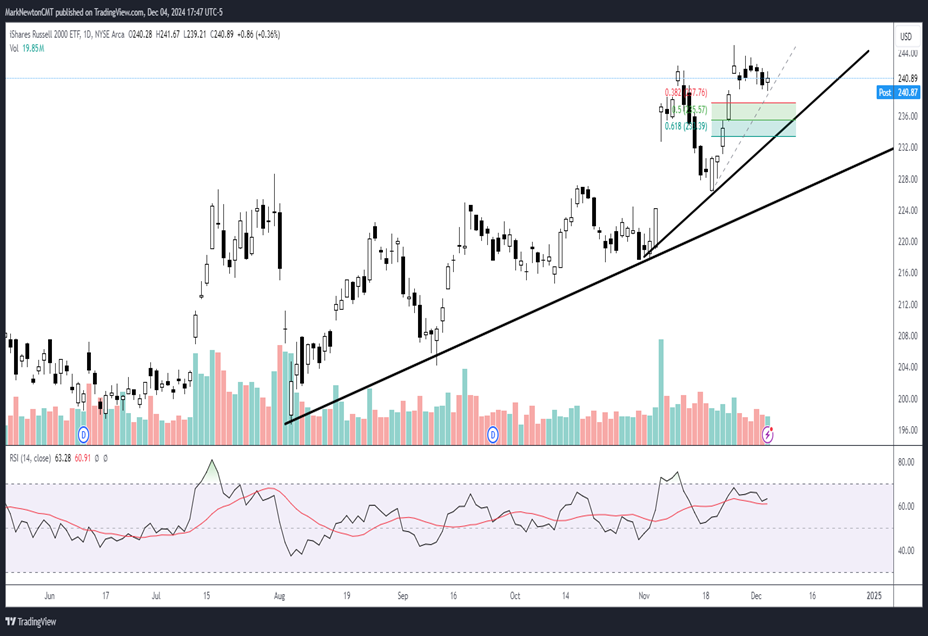Click the dividend D marker in June
The height and width of the screenshot is (636, 928).
84,434
